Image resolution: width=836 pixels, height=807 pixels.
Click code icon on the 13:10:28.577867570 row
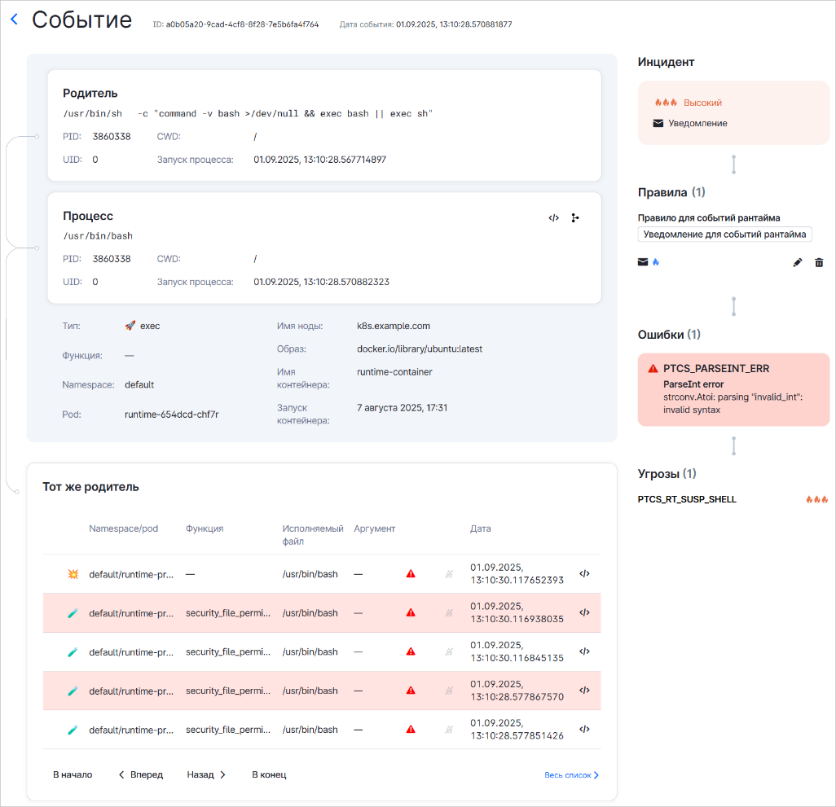(x=585, y=690)
